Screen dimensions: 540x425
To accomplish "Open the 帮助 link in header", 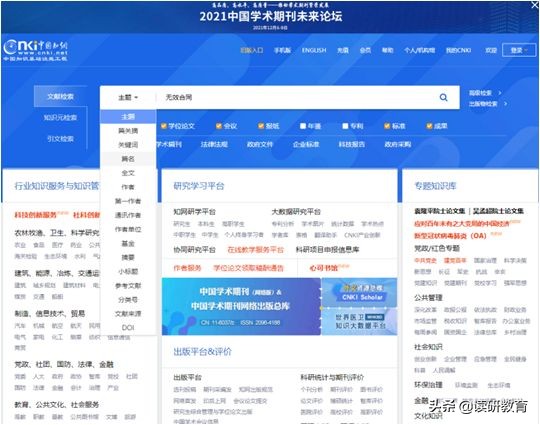I will (387, 50).
